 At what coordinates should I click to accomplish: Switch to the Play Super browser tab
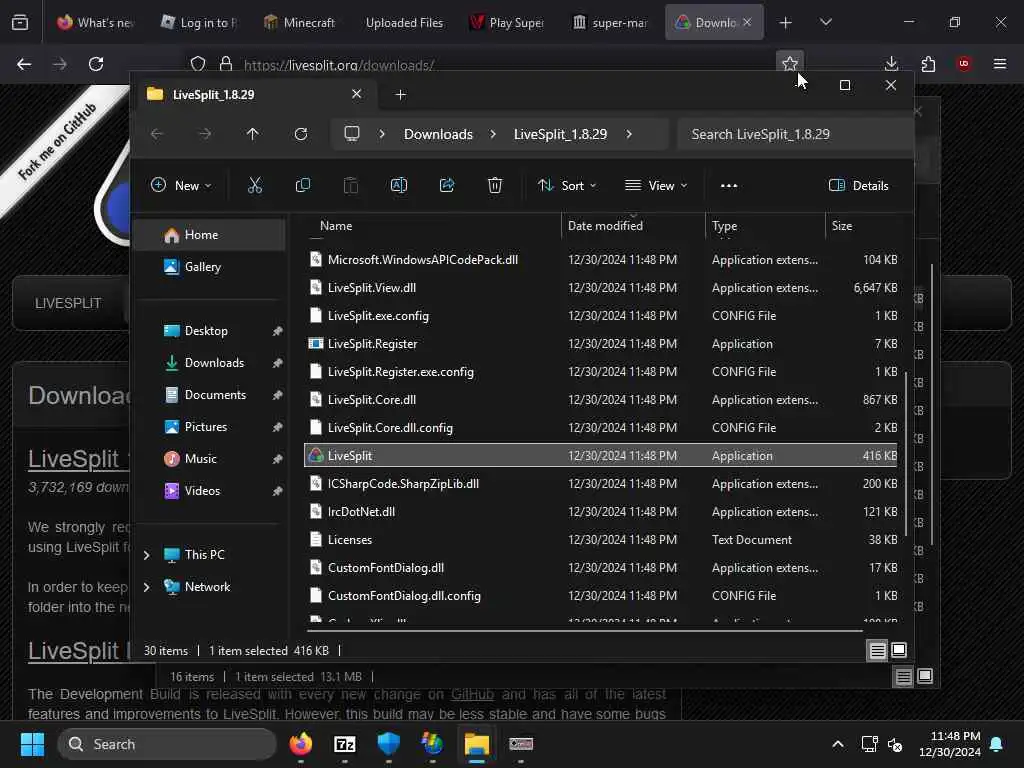507,22
